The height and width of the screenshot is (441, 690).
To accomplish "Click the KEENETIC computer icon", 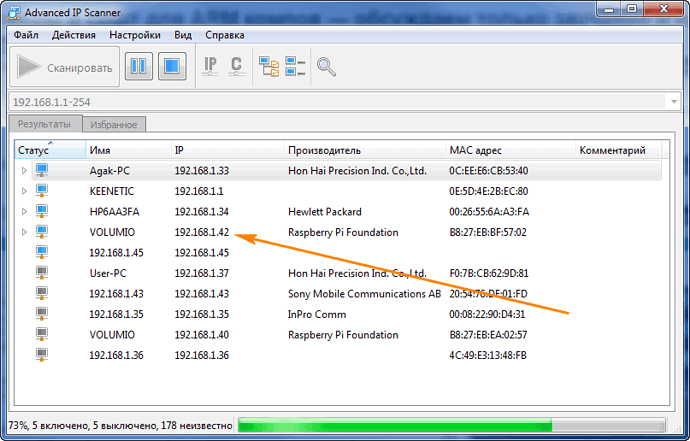I will coord(42,191).
